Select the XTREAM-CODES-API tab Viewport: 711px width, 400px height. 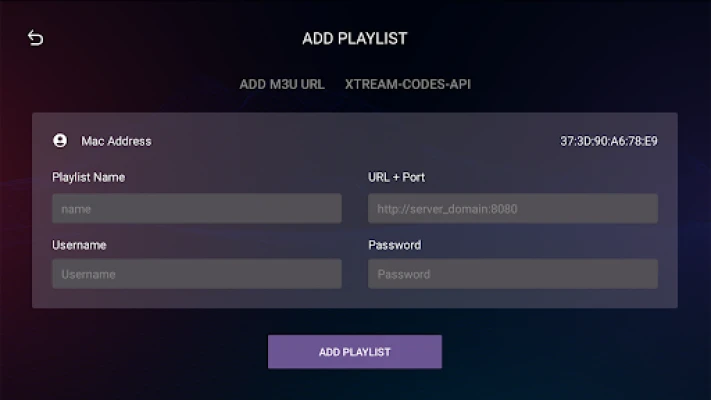(408, 84)
